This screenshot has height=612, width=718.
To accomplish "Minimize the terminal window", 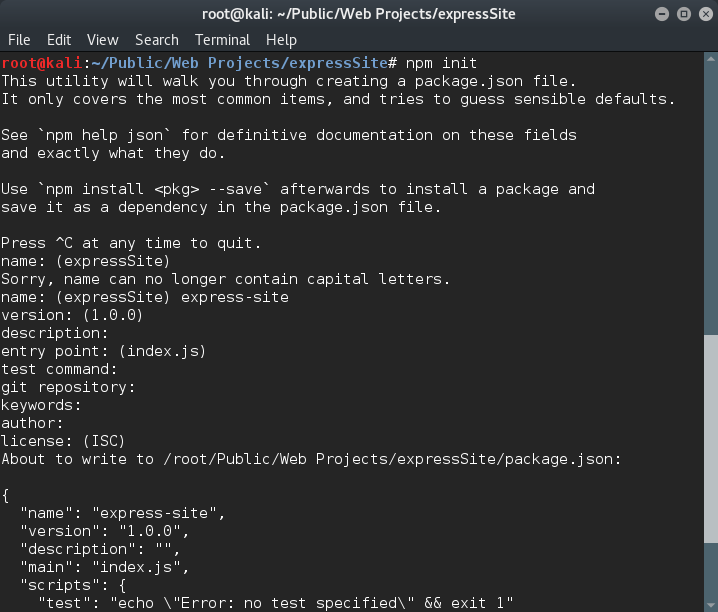I will 661,14.
